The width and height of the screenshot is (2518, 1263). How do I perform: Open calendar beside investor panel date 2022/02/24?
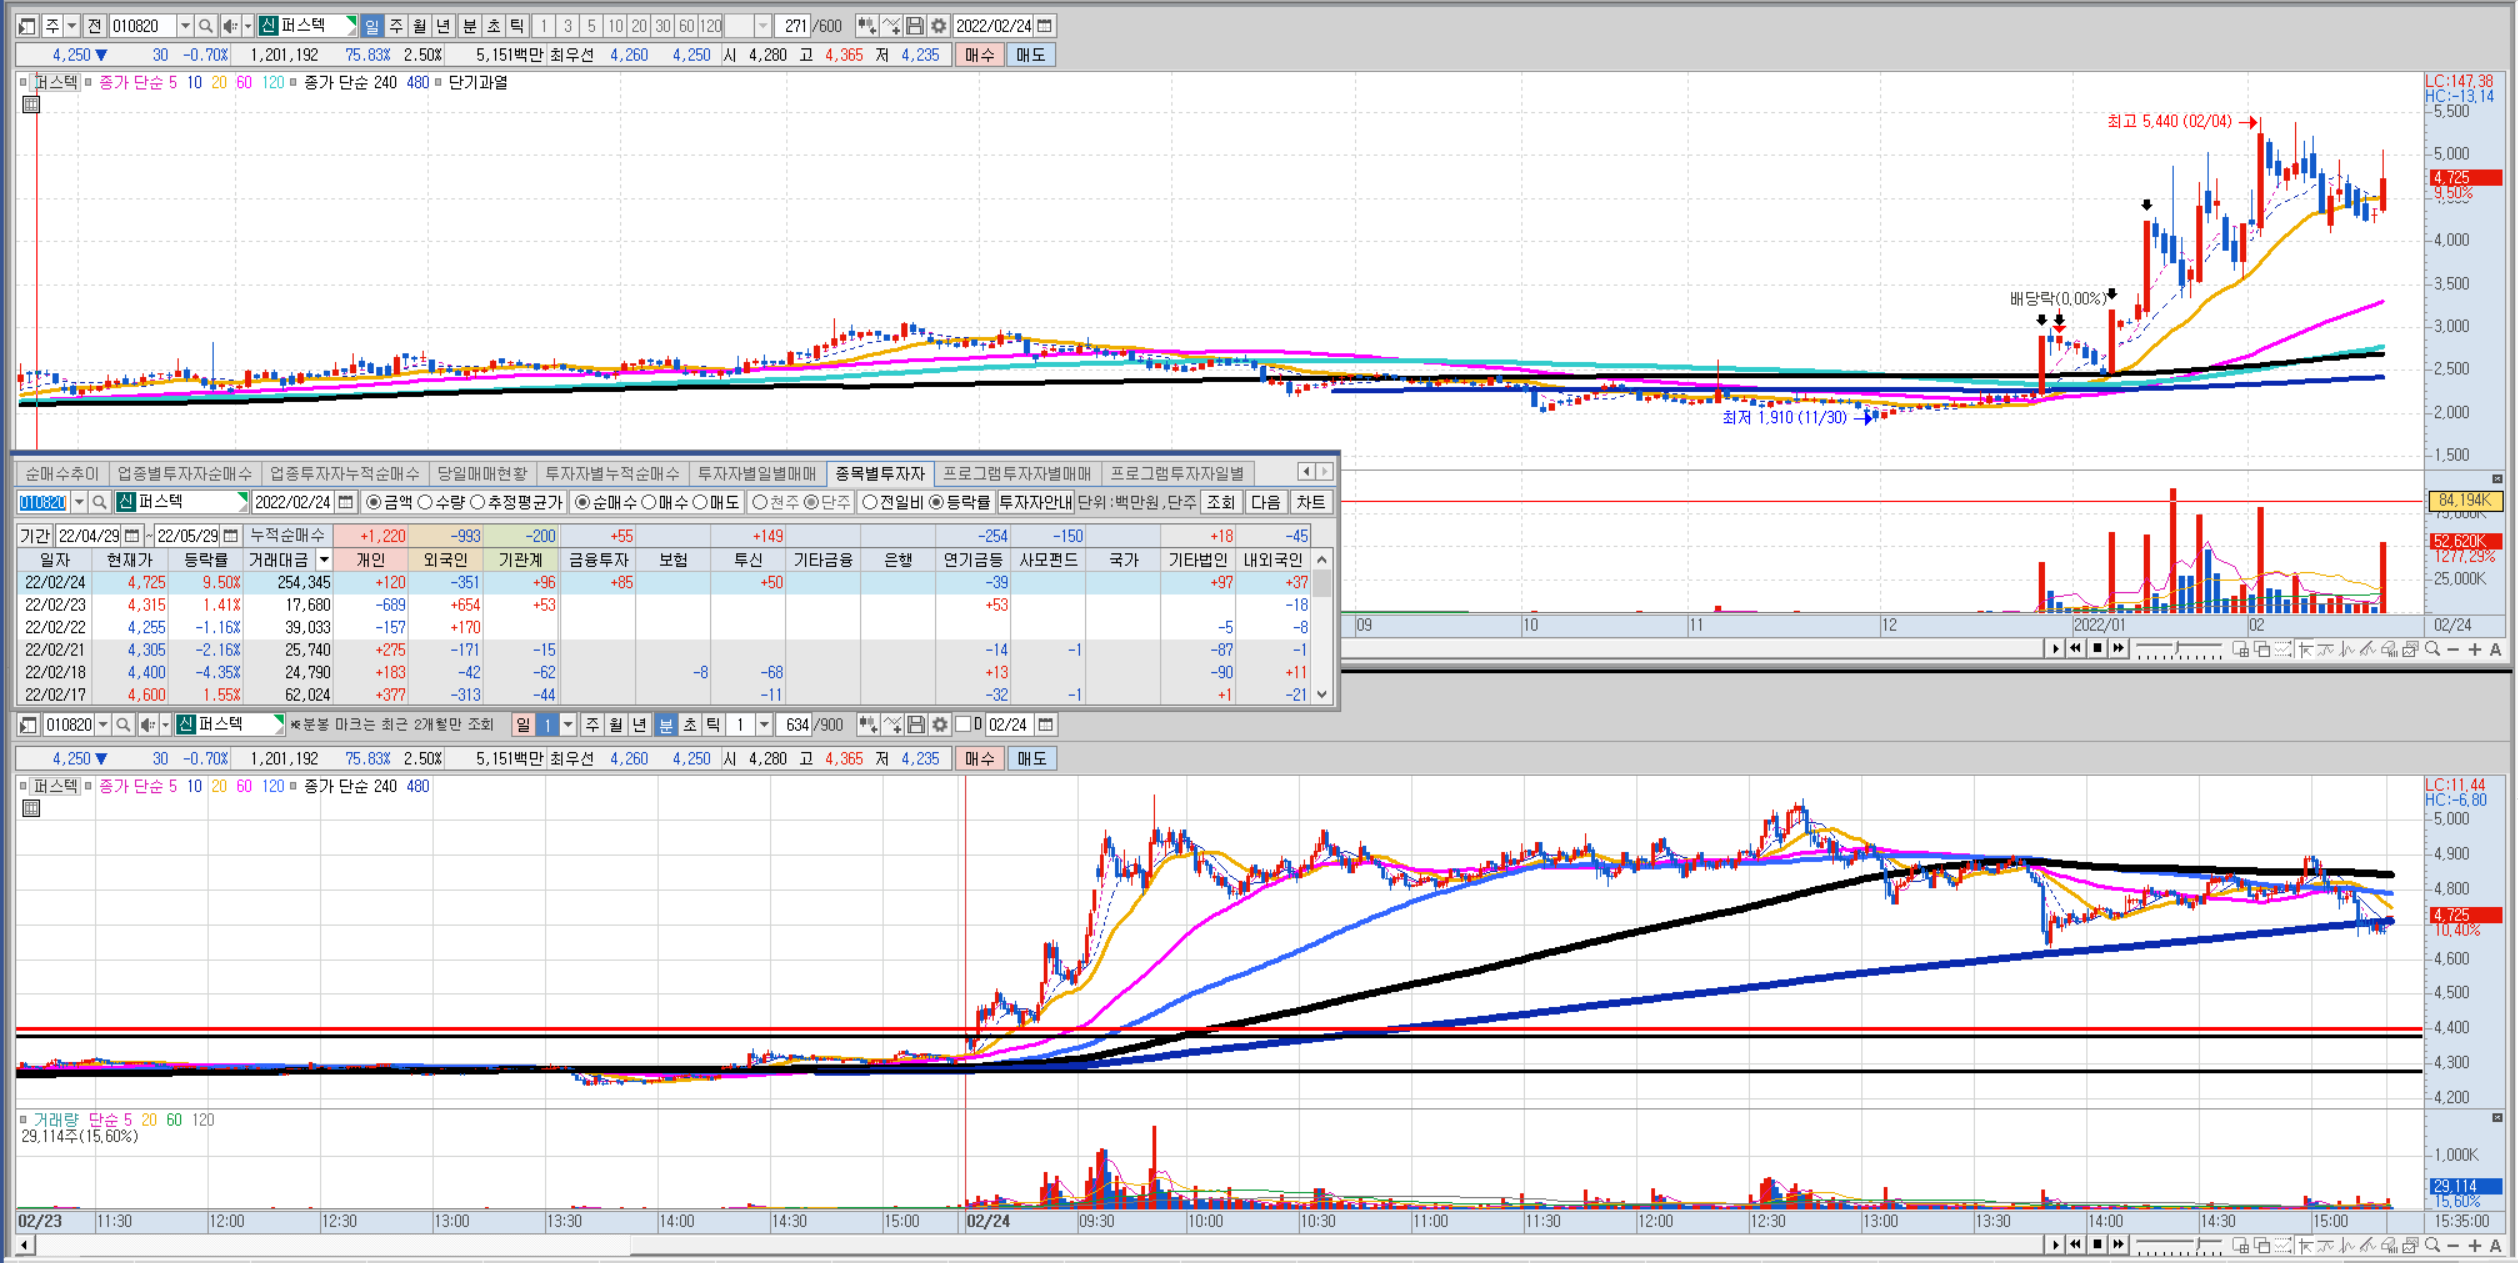coord(346,502)
